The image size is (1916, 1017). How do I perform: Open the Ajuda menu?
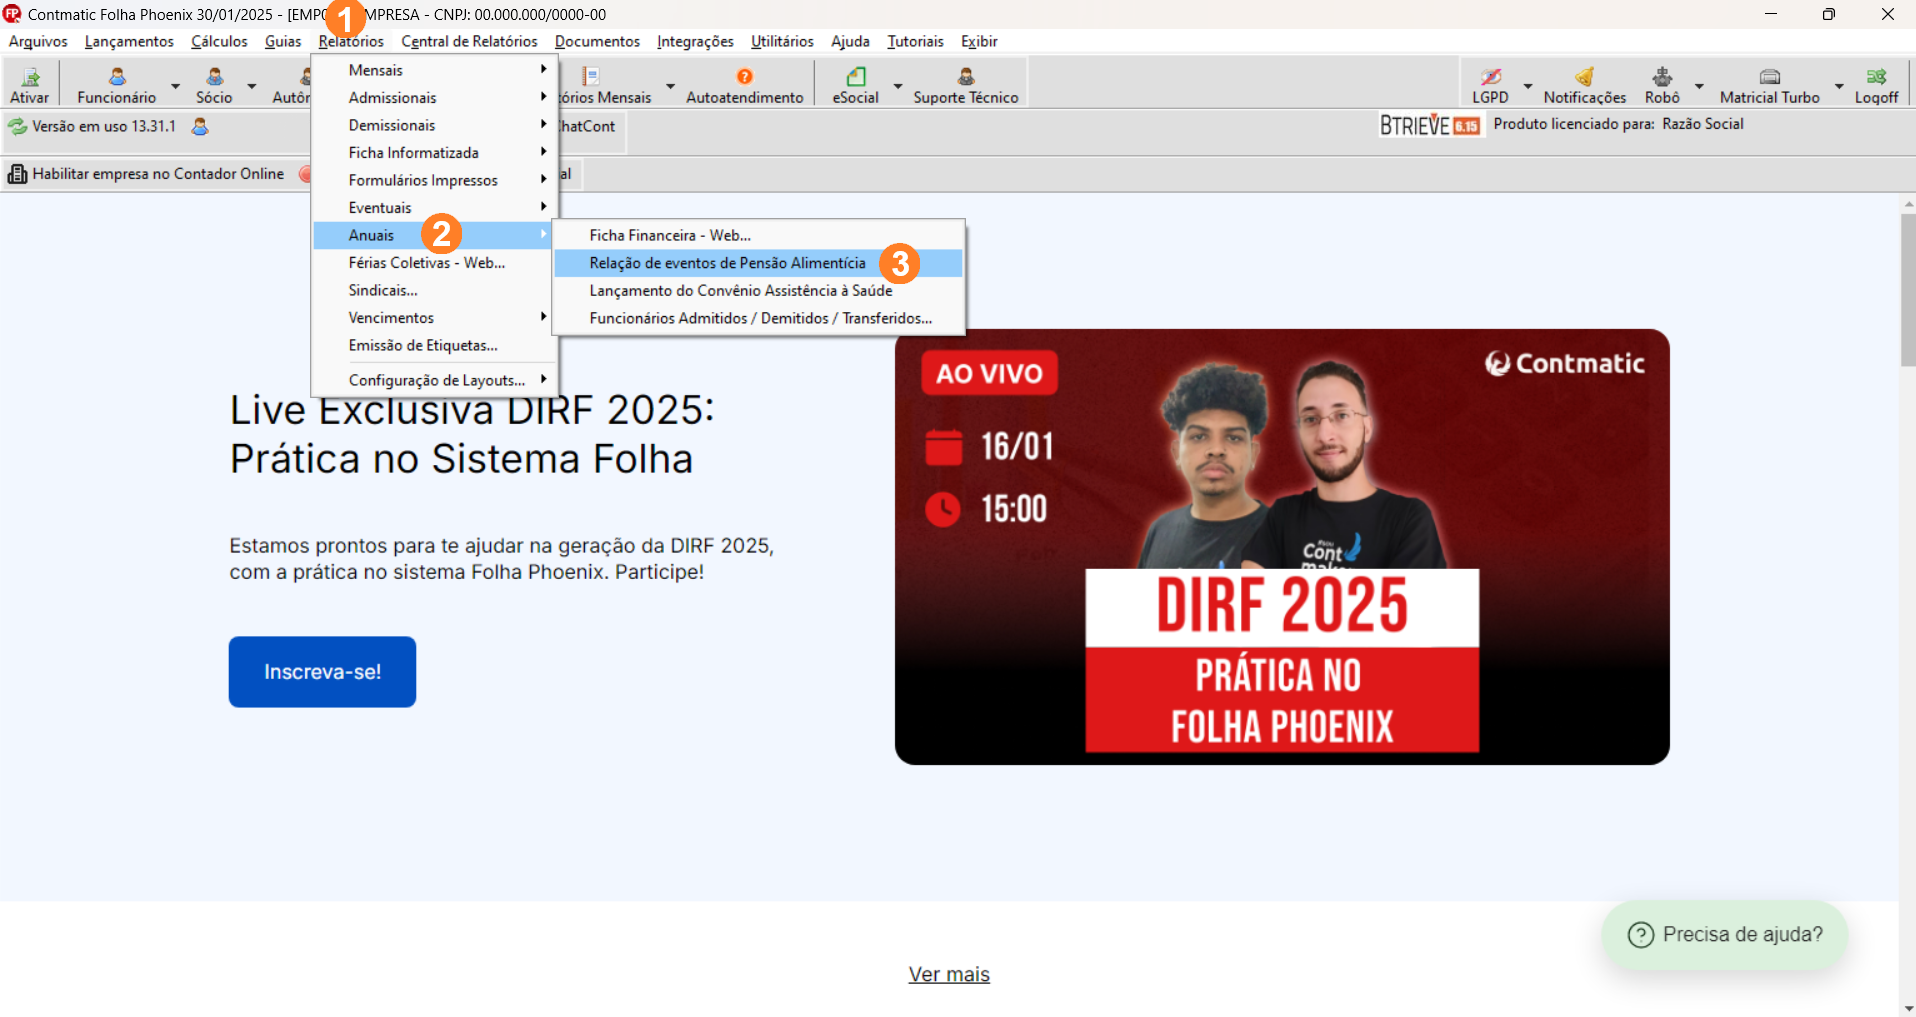850,41
